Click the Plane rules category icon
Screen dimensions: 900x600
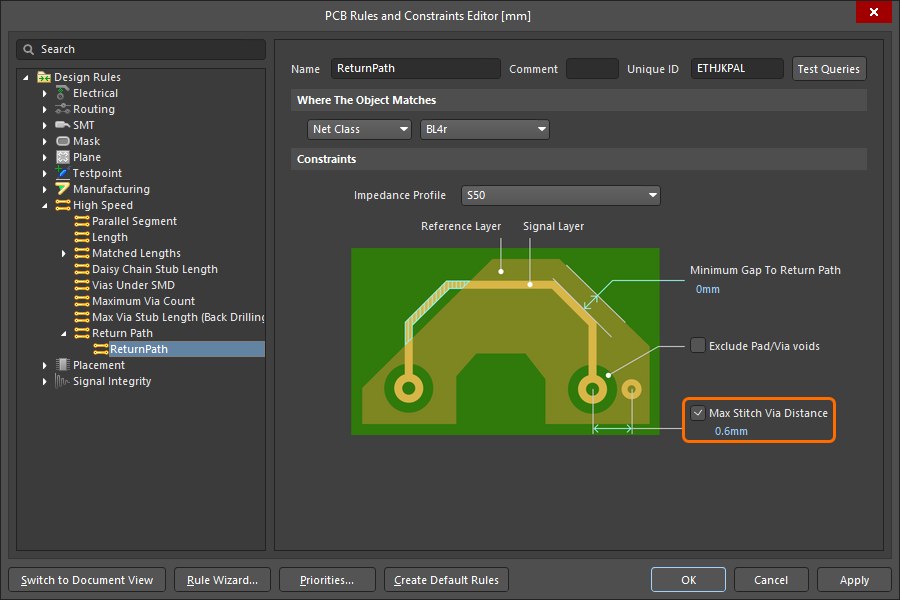coord(63,157)
